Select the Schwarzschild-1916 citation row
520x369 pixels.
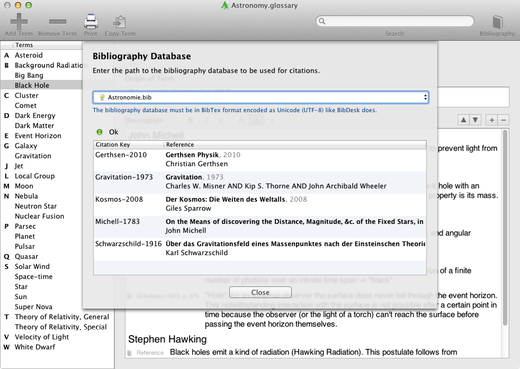260,249
